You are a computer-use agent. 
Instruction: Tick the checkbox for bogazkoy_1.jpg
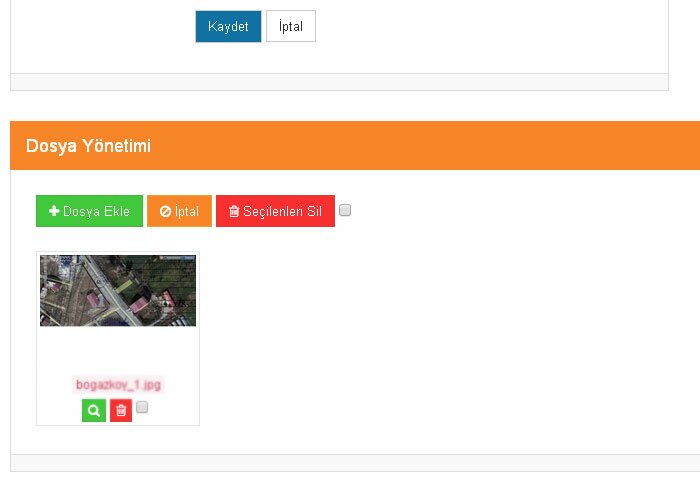[142, 407]
